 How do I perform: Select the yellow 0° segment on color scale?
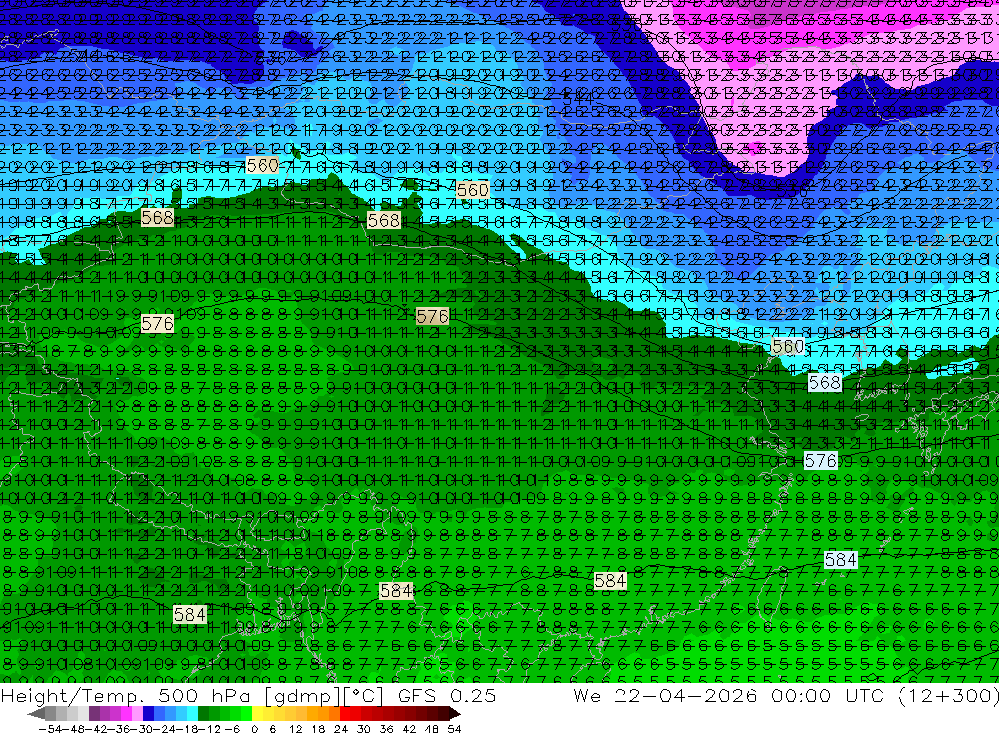coord(258,714)
